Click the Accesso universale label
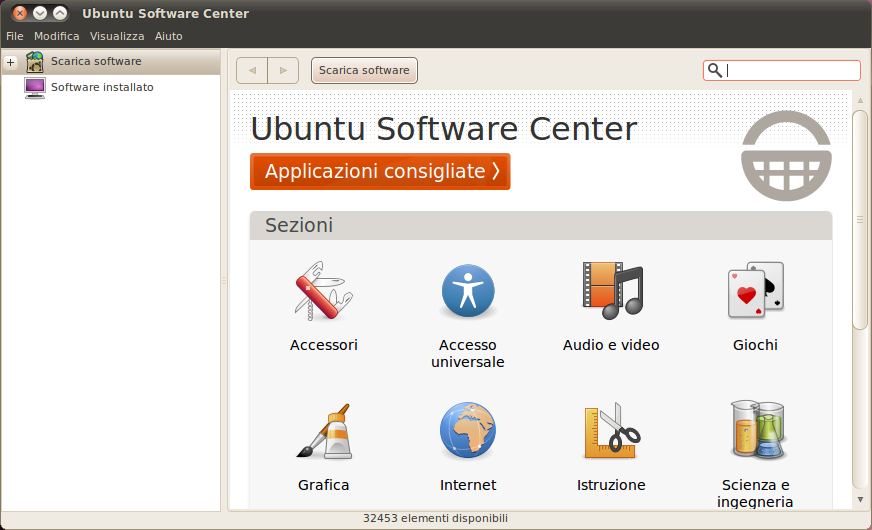 468,354
